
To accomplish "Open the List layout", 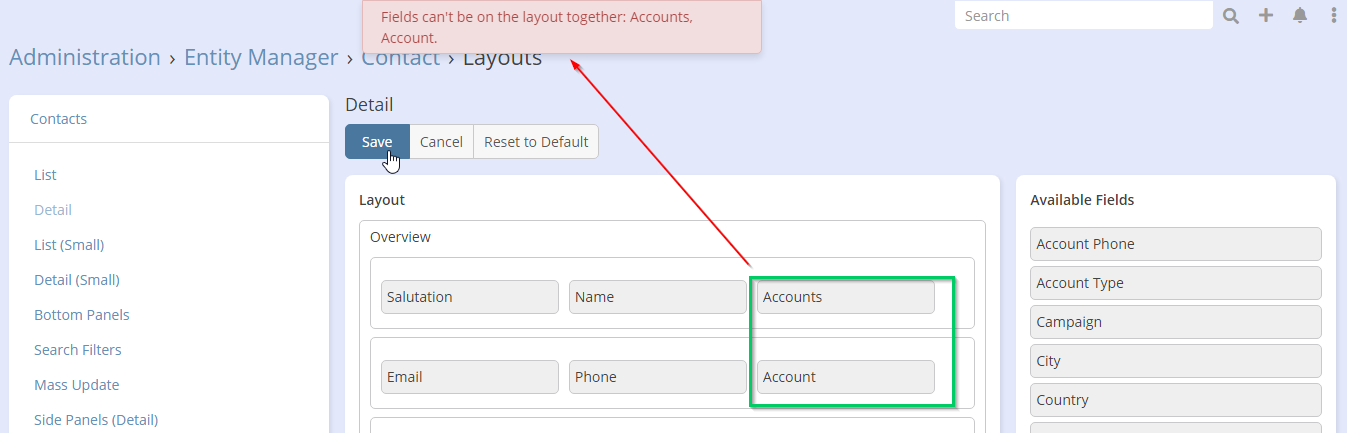I will coord(45,175).
